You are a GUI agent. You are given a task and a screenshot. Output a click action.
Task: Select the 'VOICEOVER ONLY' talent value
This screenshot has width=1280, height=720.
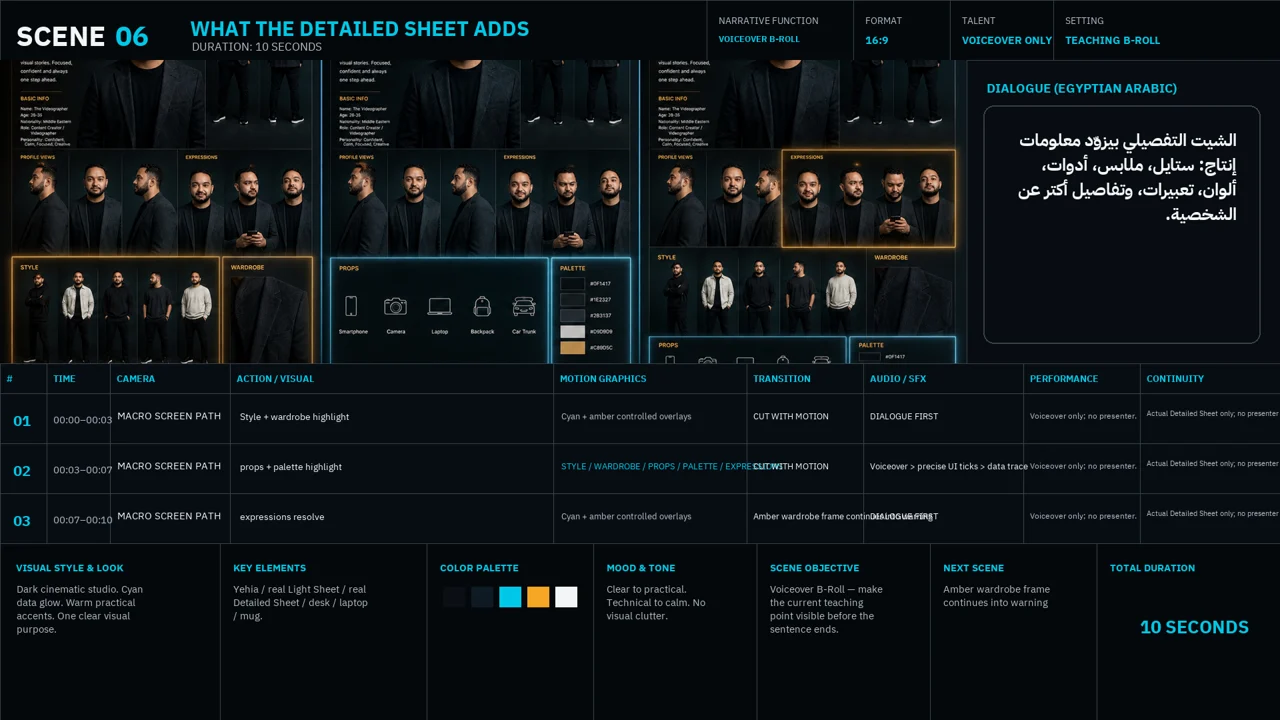click(1007, 40)
